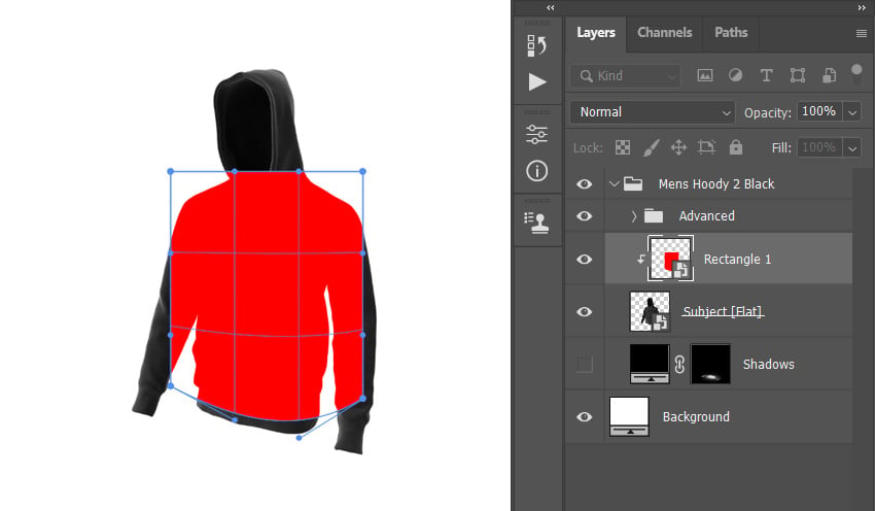Lock transparent pixels icon
The image size is (875, 511).
[622, 147]
